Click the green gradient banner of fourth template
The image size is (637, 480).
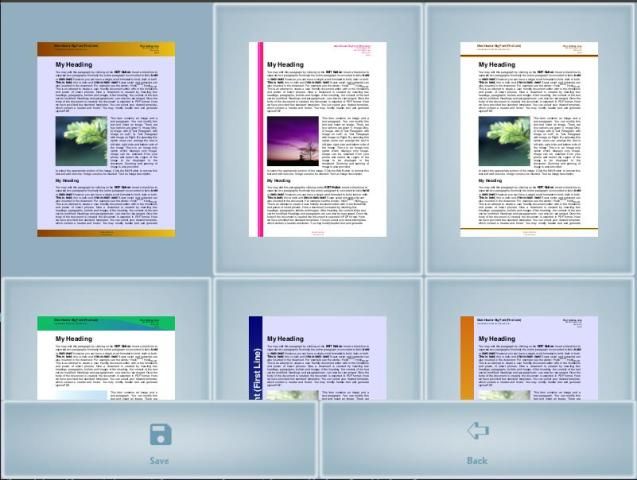coord(106,323)
